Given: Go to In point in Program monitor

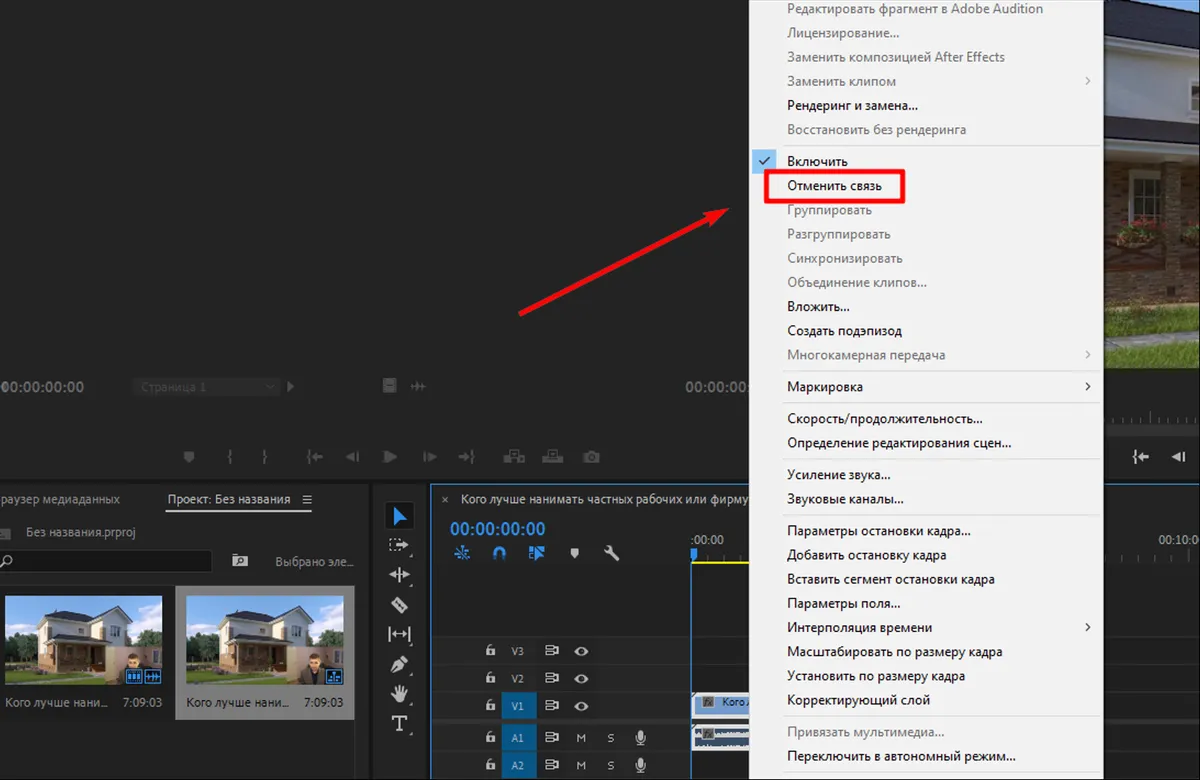Looking at the screenshot, I should (1141, 456).
